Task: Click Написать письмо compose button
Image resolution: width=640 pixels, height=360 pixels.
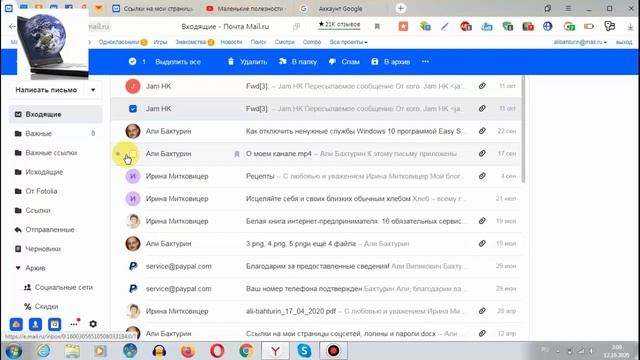Action: pos(46,90)
